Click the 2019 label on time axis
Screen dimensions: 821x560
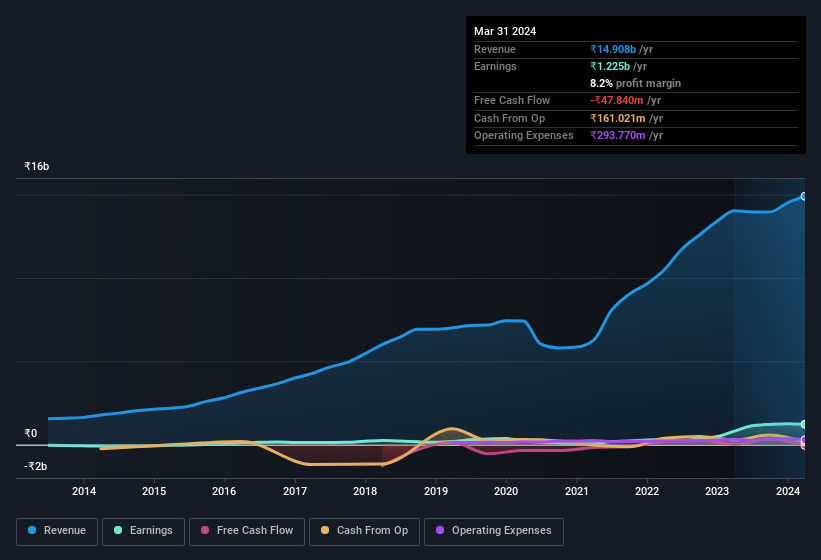pyautogui.click(x=436, y=491)
